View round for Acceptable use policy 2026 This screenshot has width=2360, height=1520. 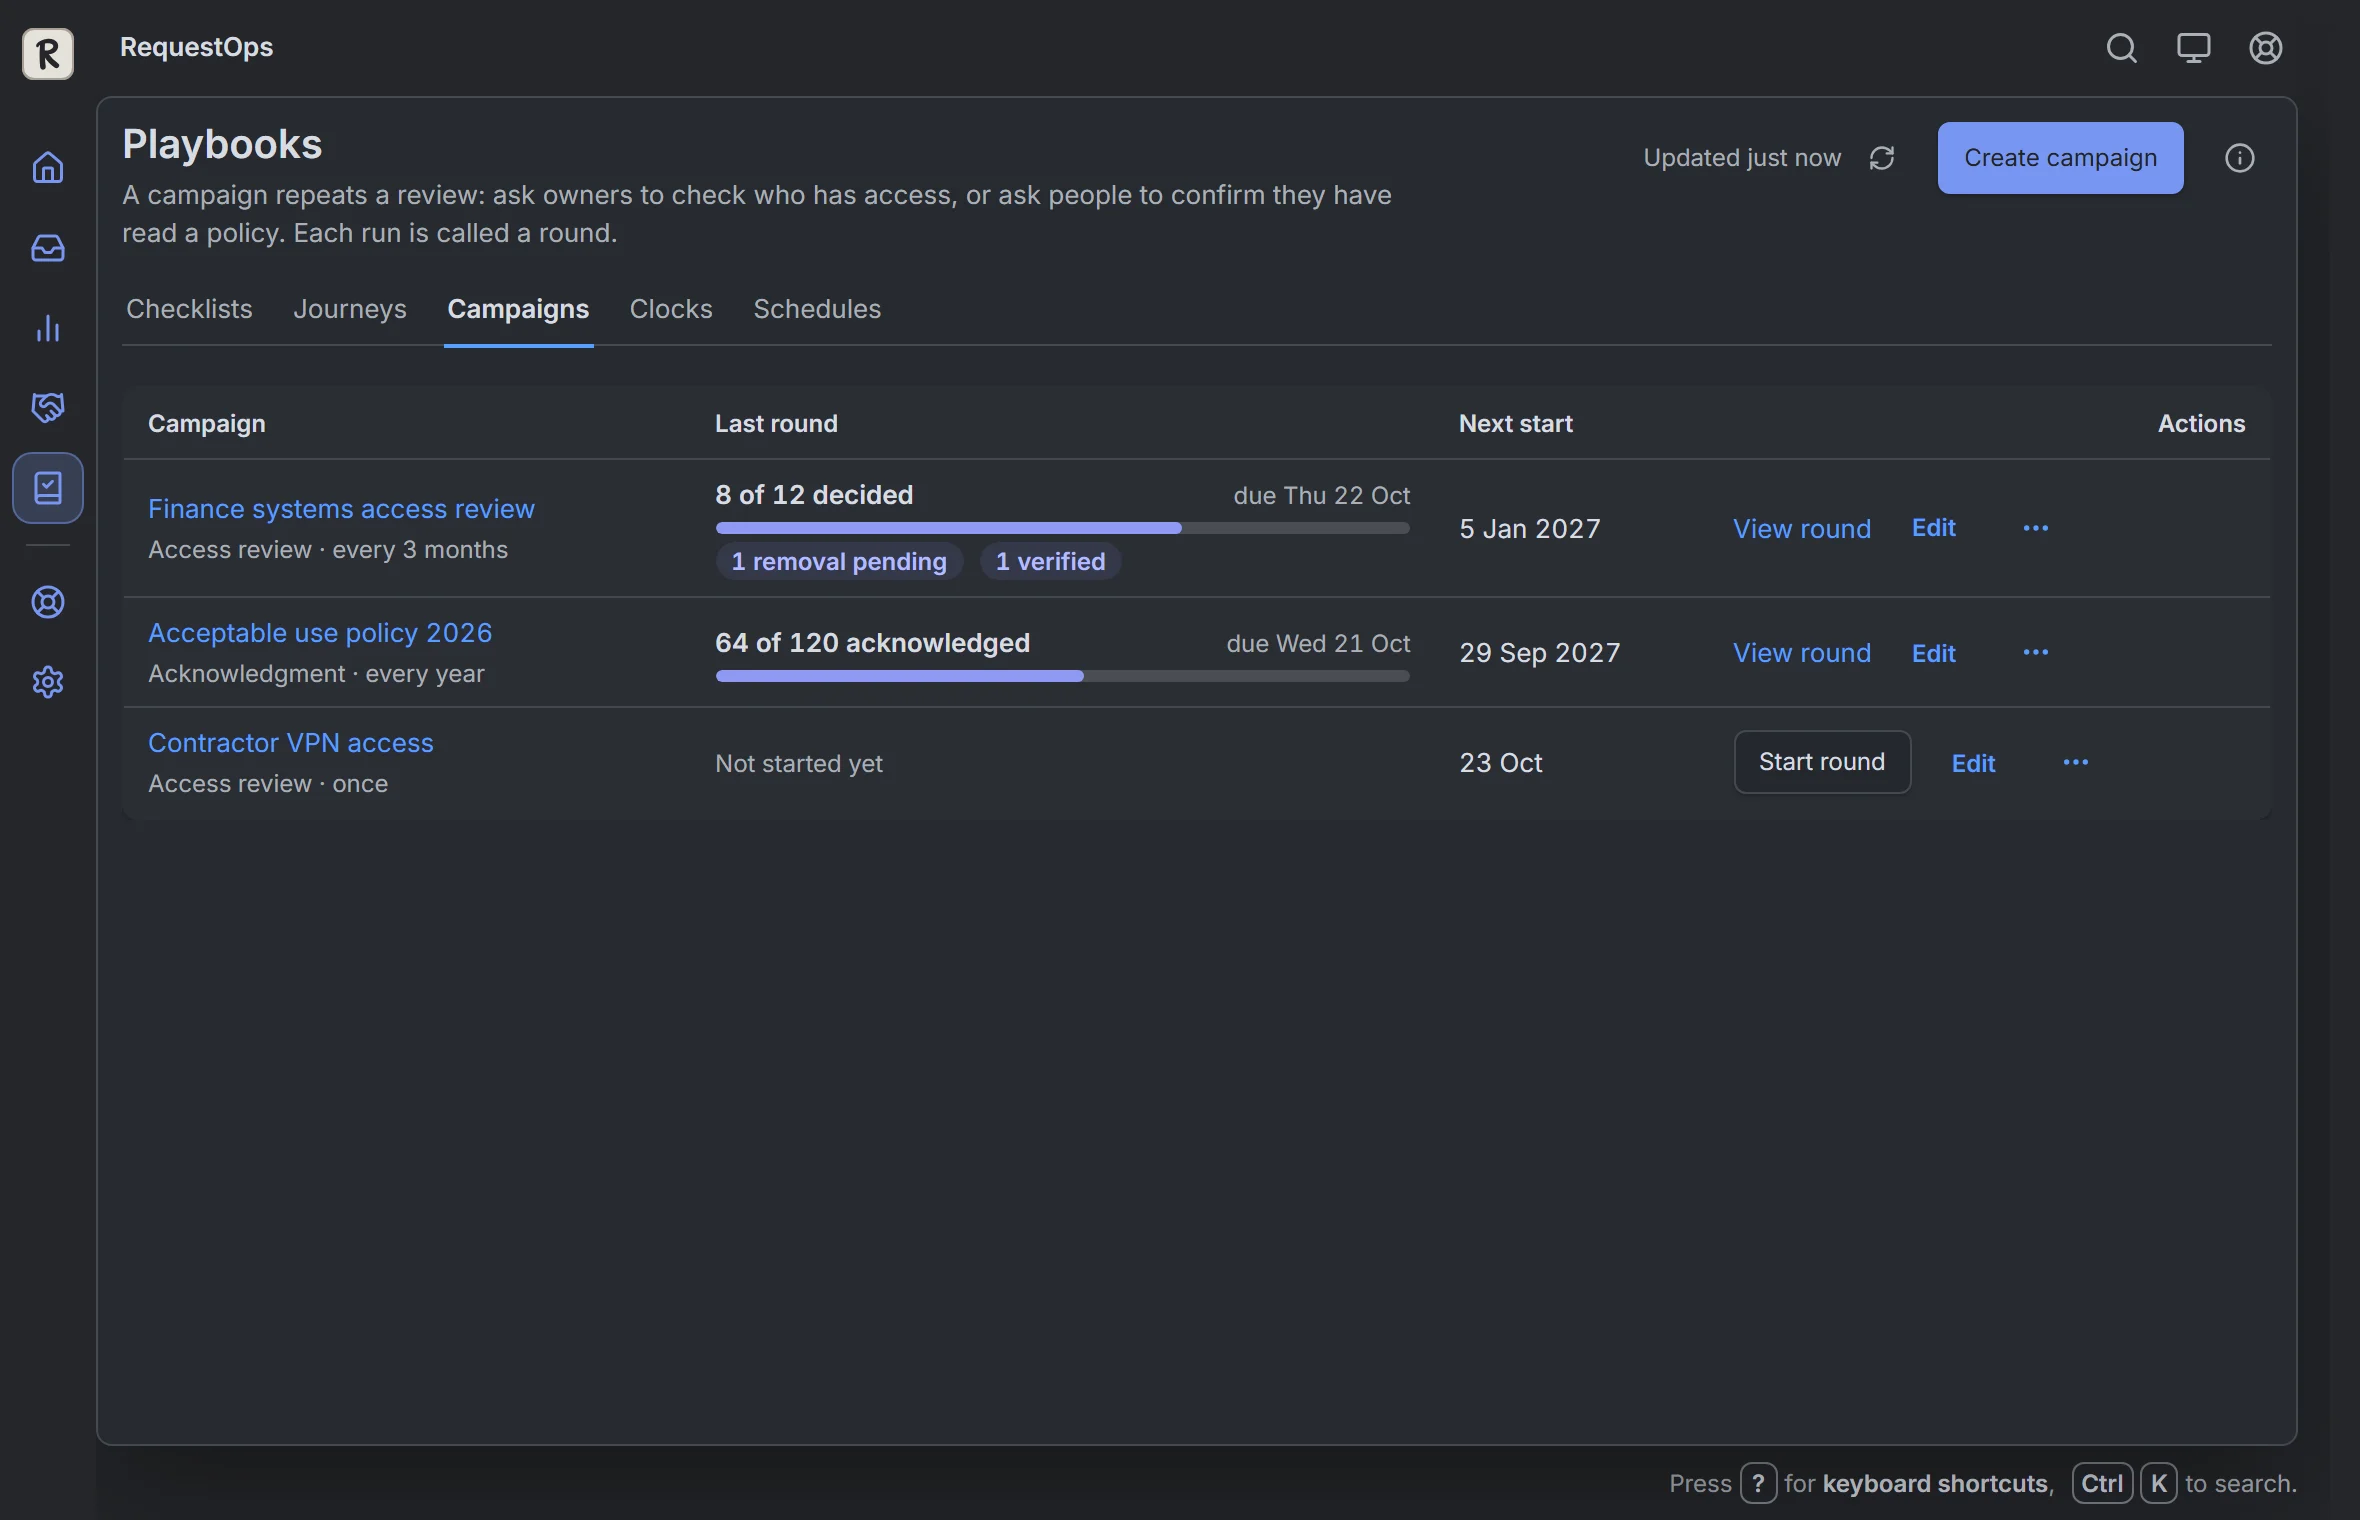1801,652
